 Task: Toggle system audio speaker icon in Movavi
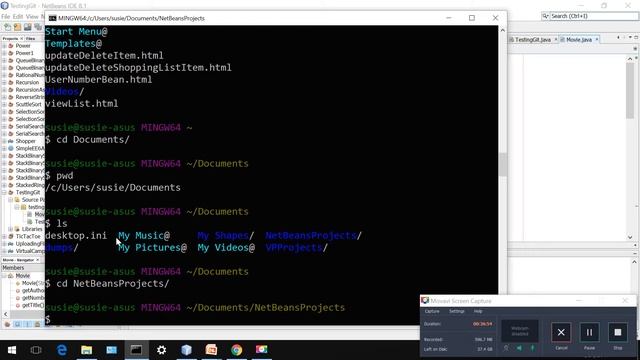coord(519,348)
